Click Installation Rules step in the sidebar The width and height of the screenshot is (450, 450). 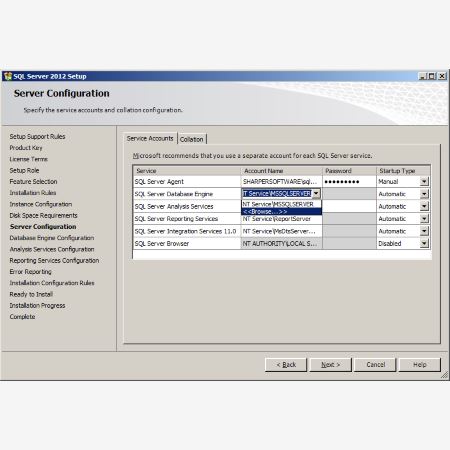(33, 193)
